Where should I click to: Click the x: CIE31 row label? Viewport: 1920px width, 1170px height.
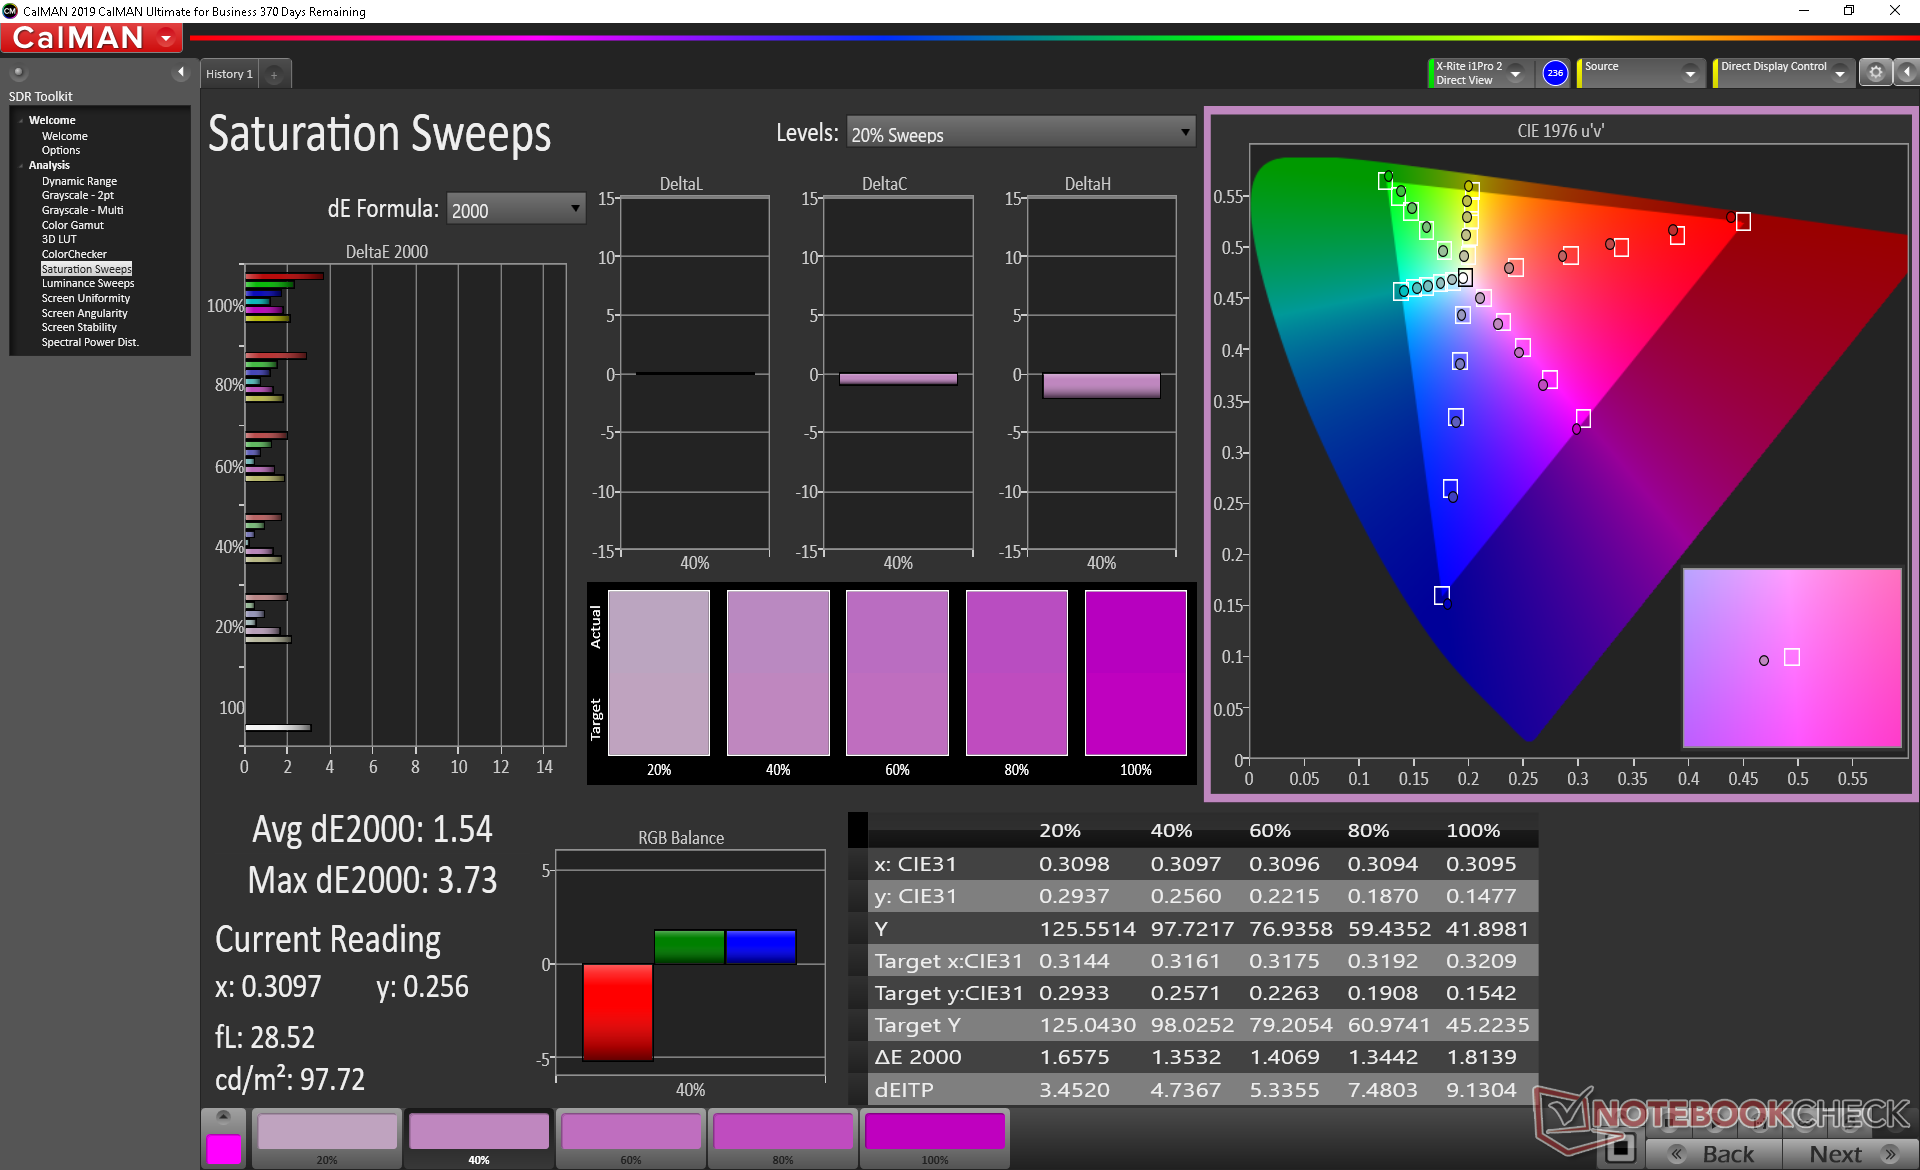pos(915,864)
